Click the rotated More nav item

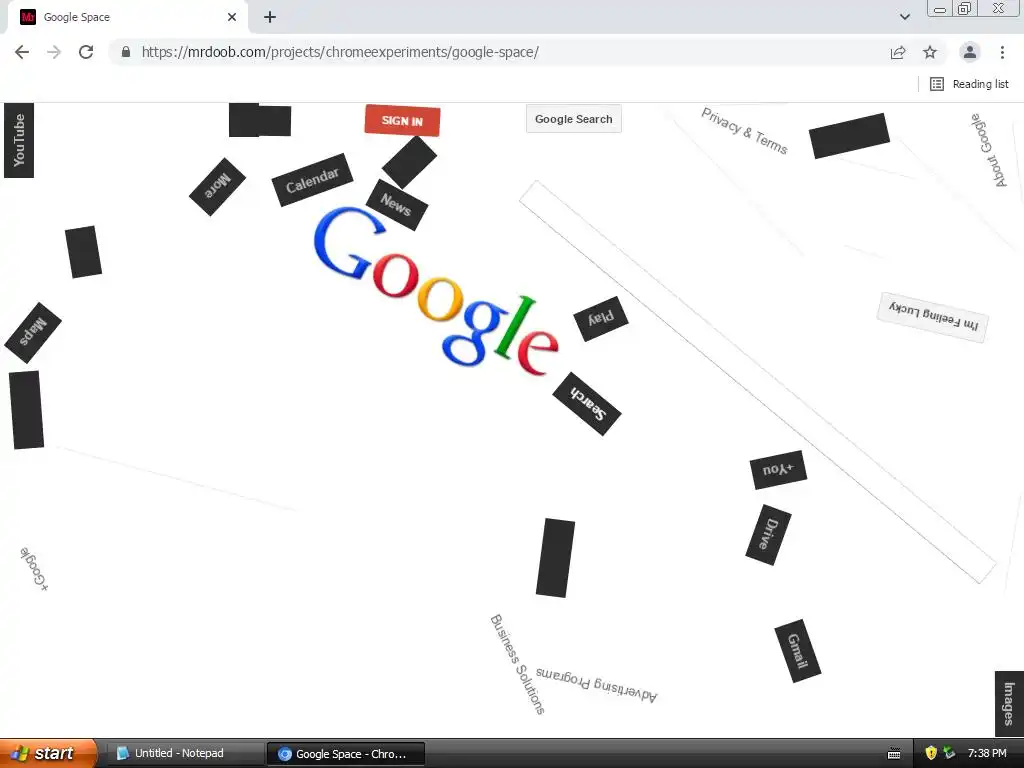[217, 187]
